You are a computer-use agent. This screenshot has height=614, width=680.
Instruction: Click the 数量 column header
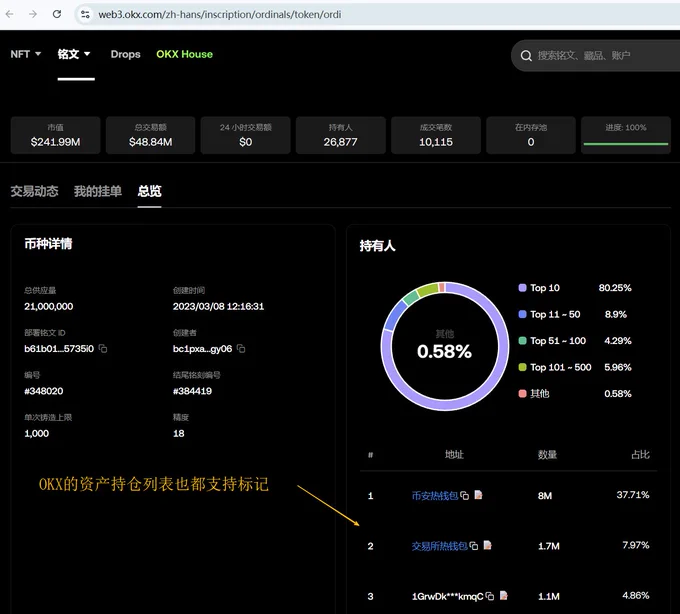(x=547, y=454)
